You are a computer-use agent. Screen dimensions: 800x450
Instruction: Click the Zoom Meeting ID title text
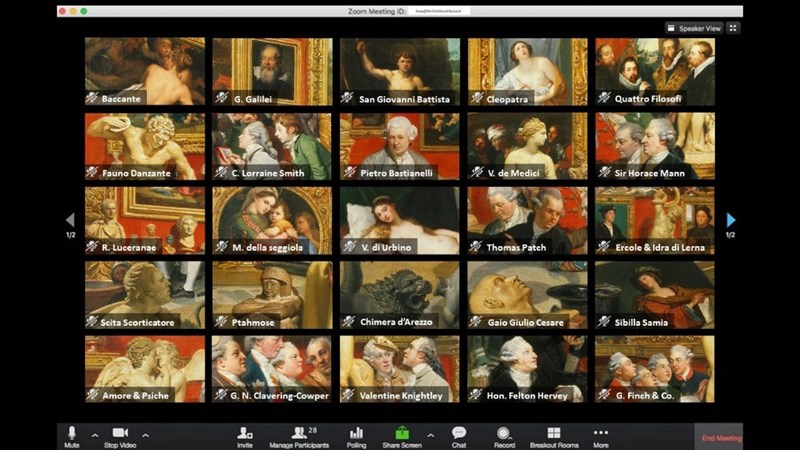click(x=377, y=11)
